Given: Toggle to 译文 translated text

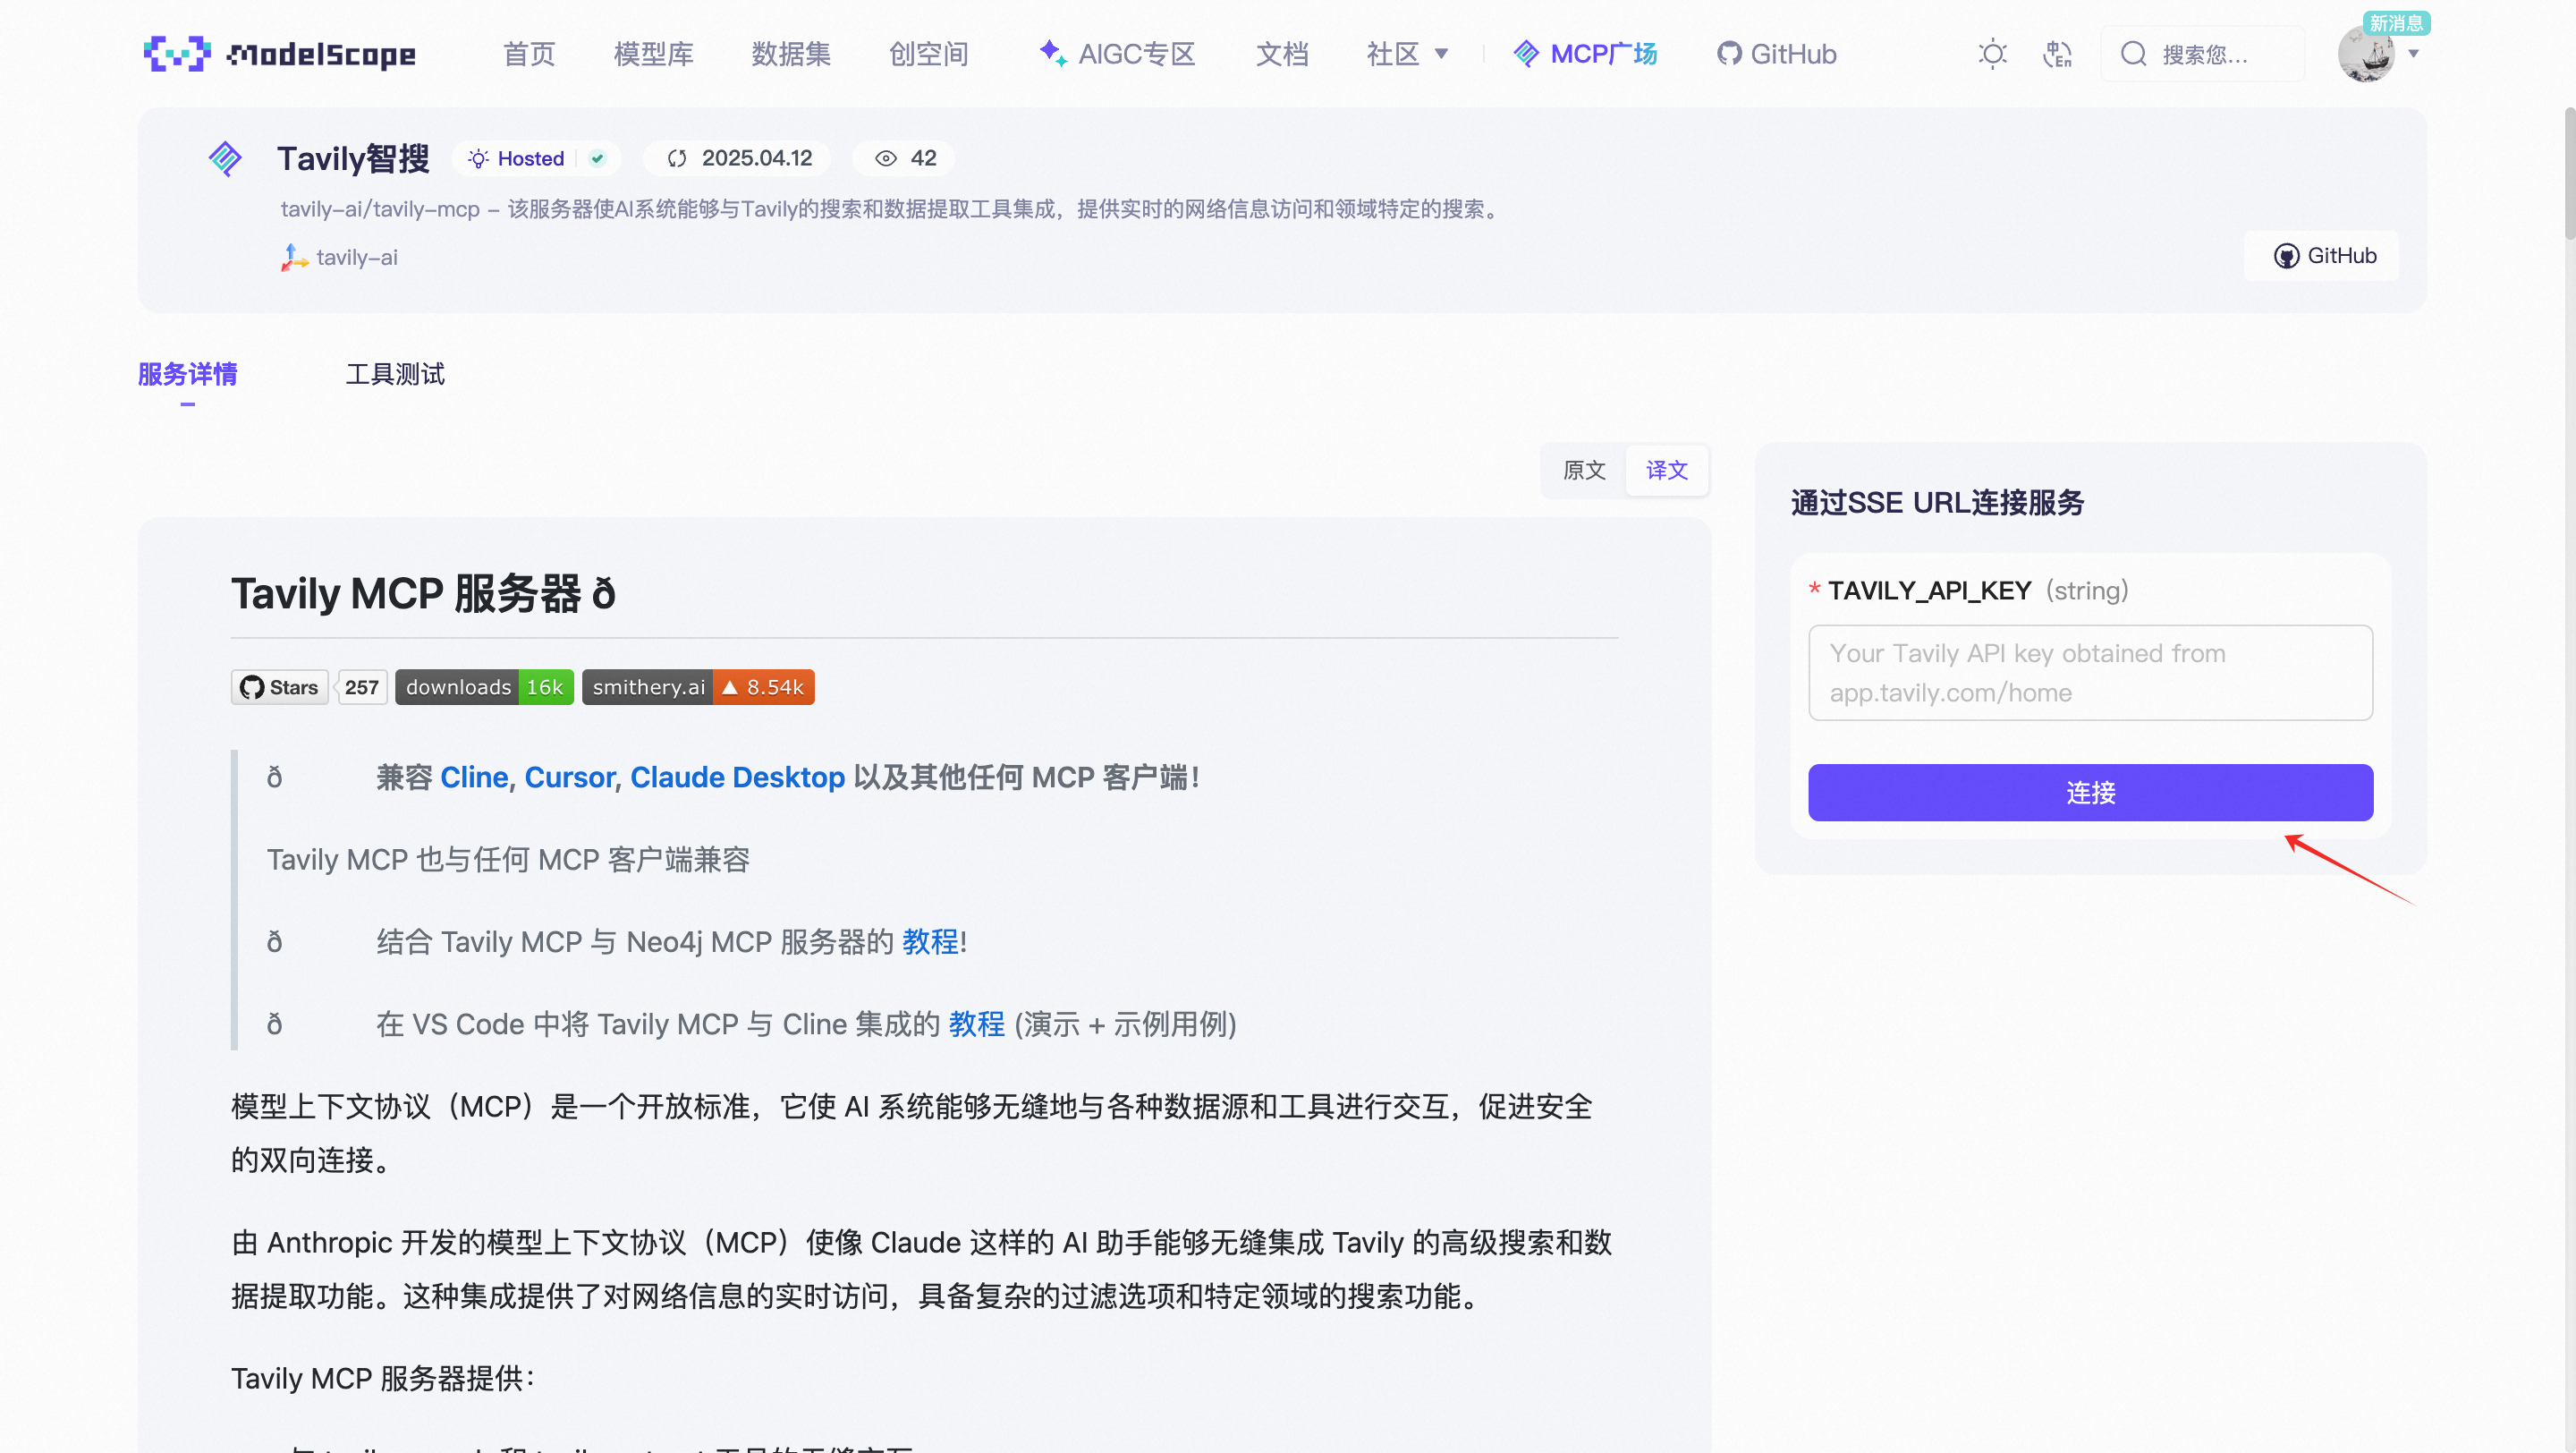Looking at the screenshot, I should point(1666,470).
